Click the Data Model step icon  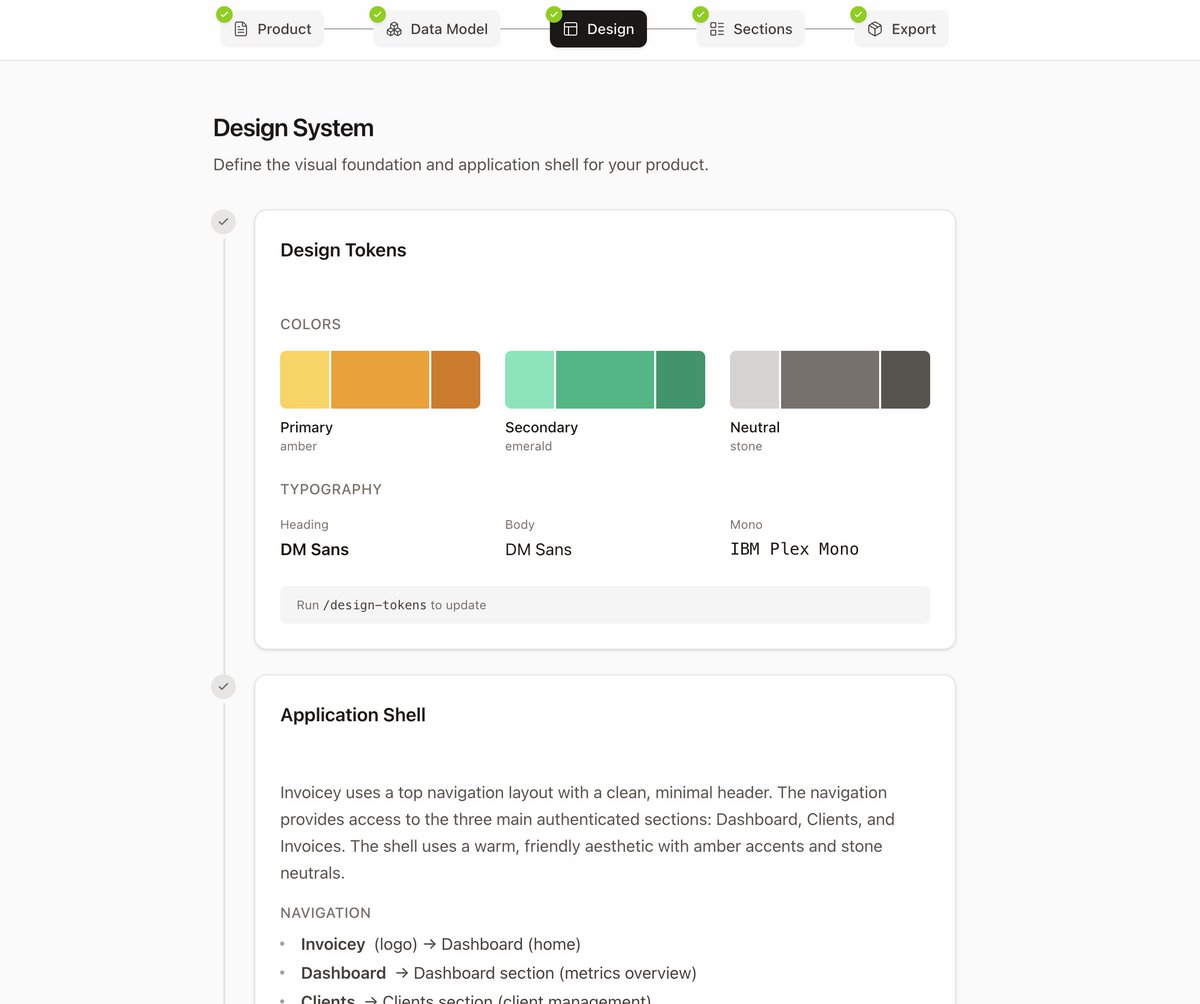coord(394,29)
